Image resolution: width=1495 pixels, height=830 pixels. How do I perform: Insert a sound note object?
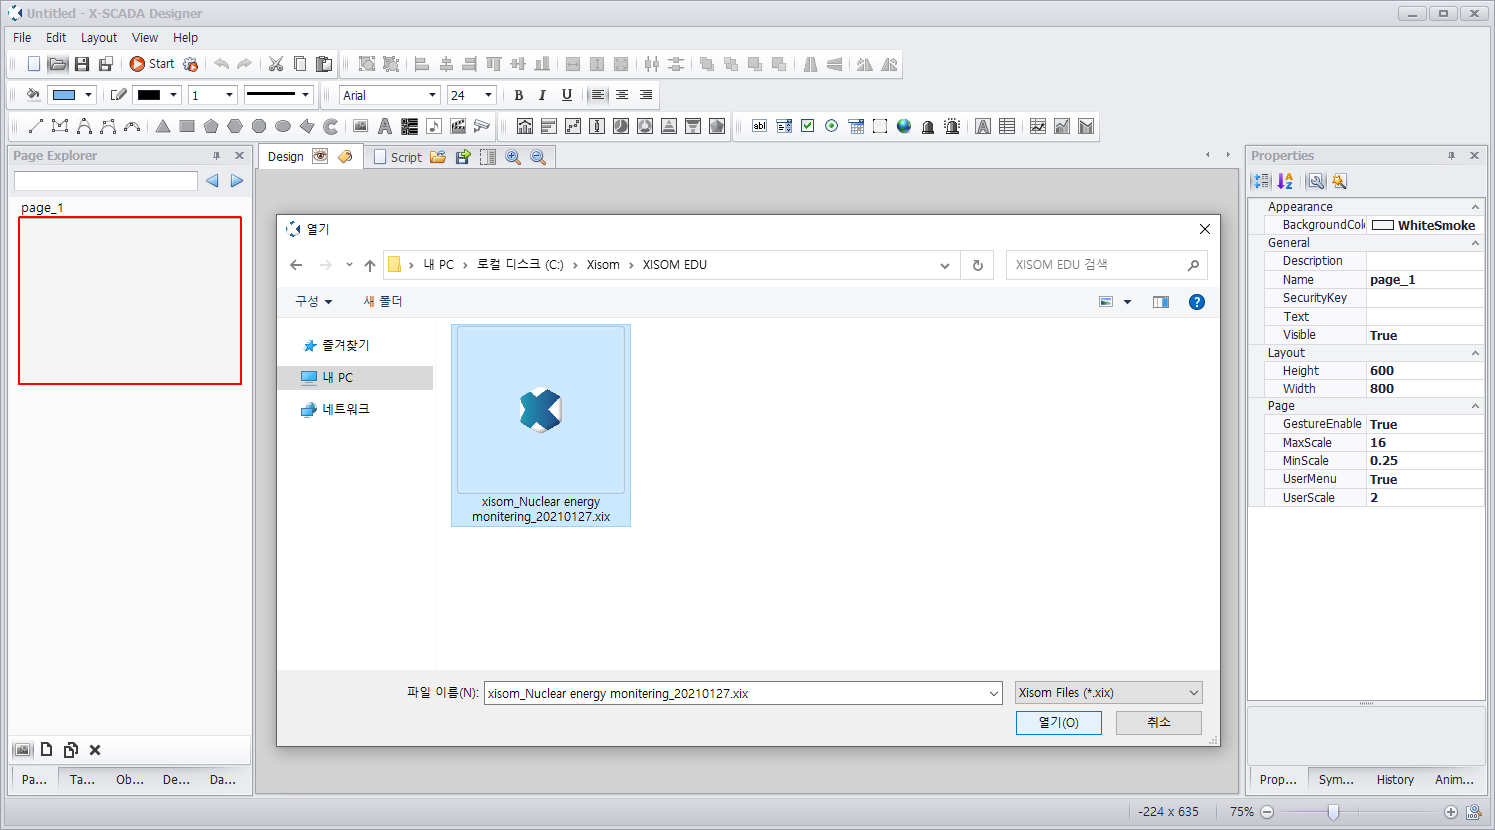pos(434,126)
